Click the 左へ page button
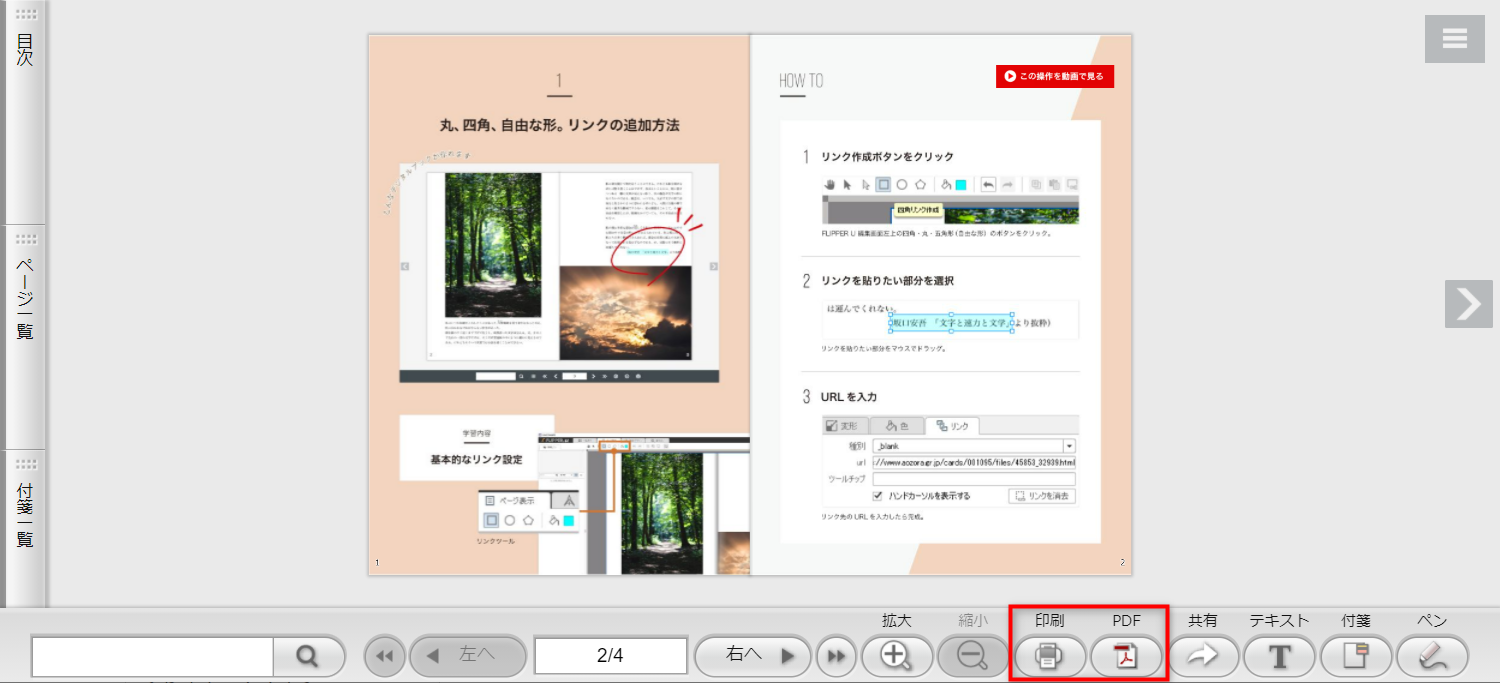Viewport: 1500px width, 683px height. pyautogui.click(x=468, y=656)
